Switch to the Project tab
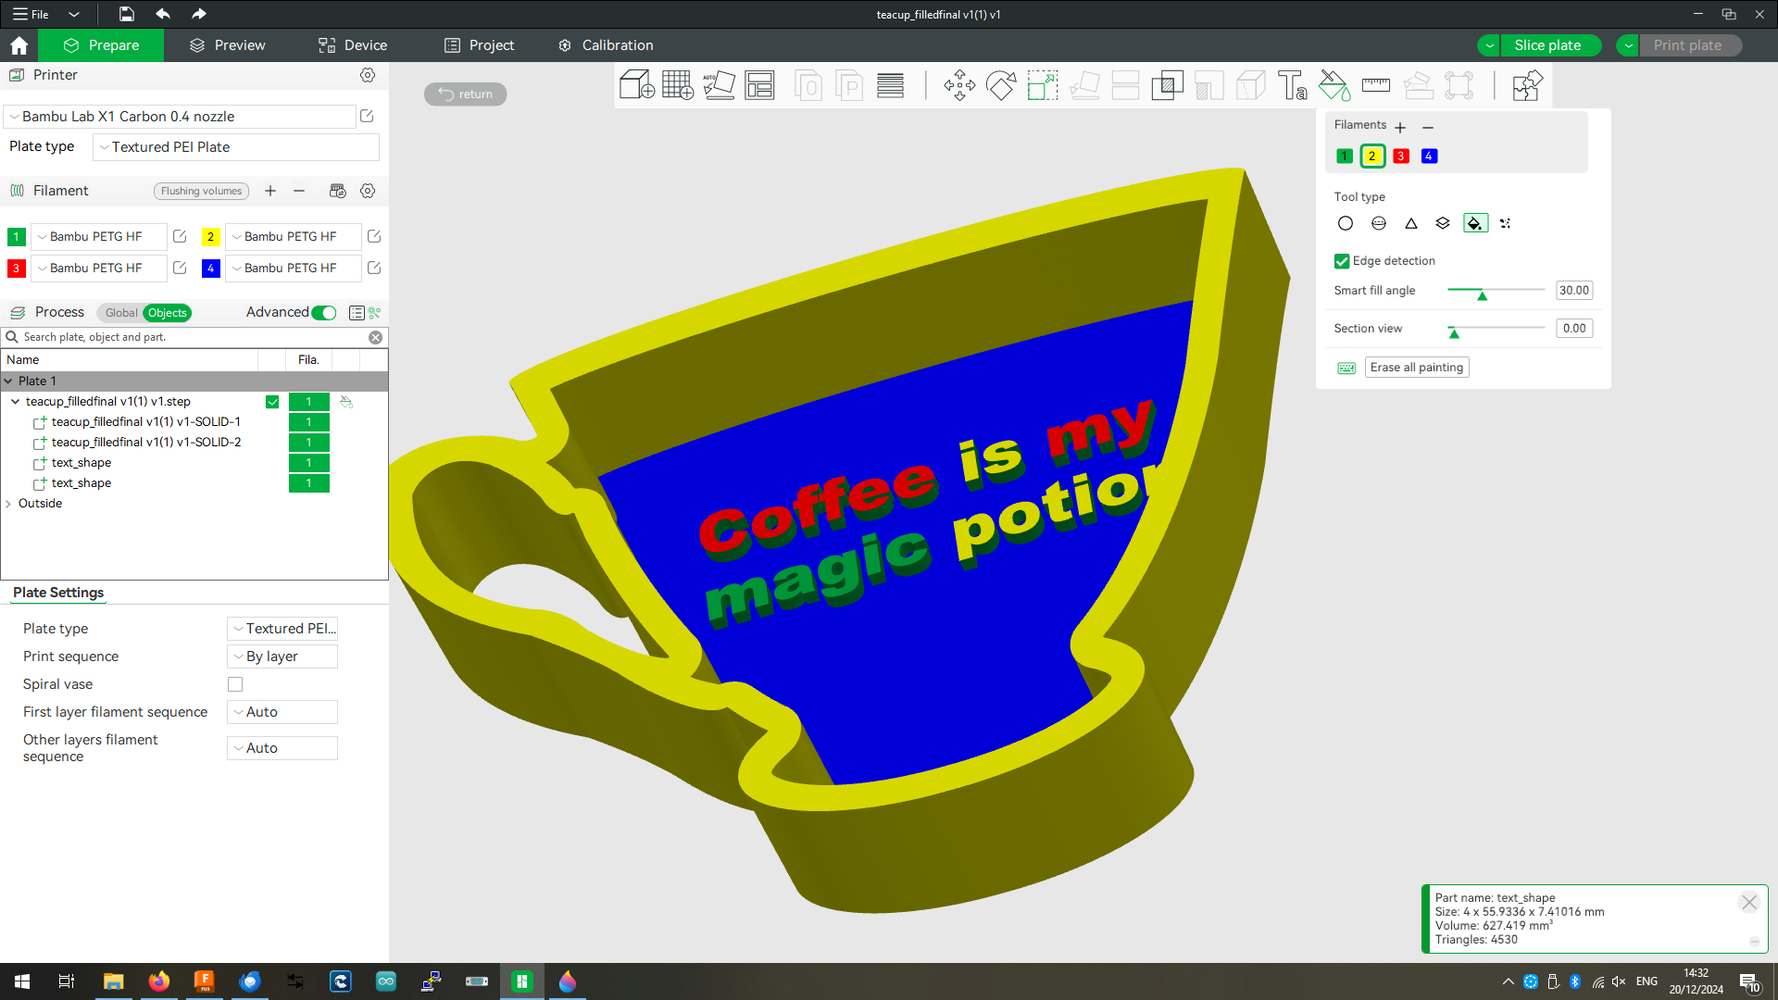The image size is (1778, 1000). [x=479, y=45]
